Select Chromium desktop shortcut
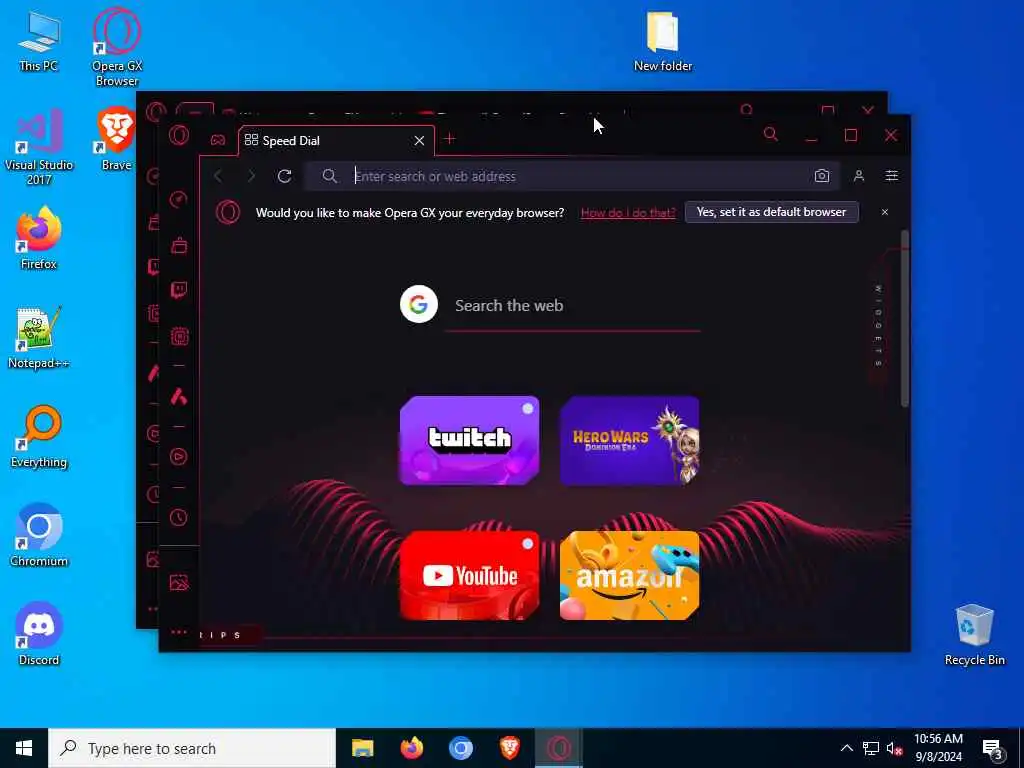The image size is (1024, 768). pos(39,536)
